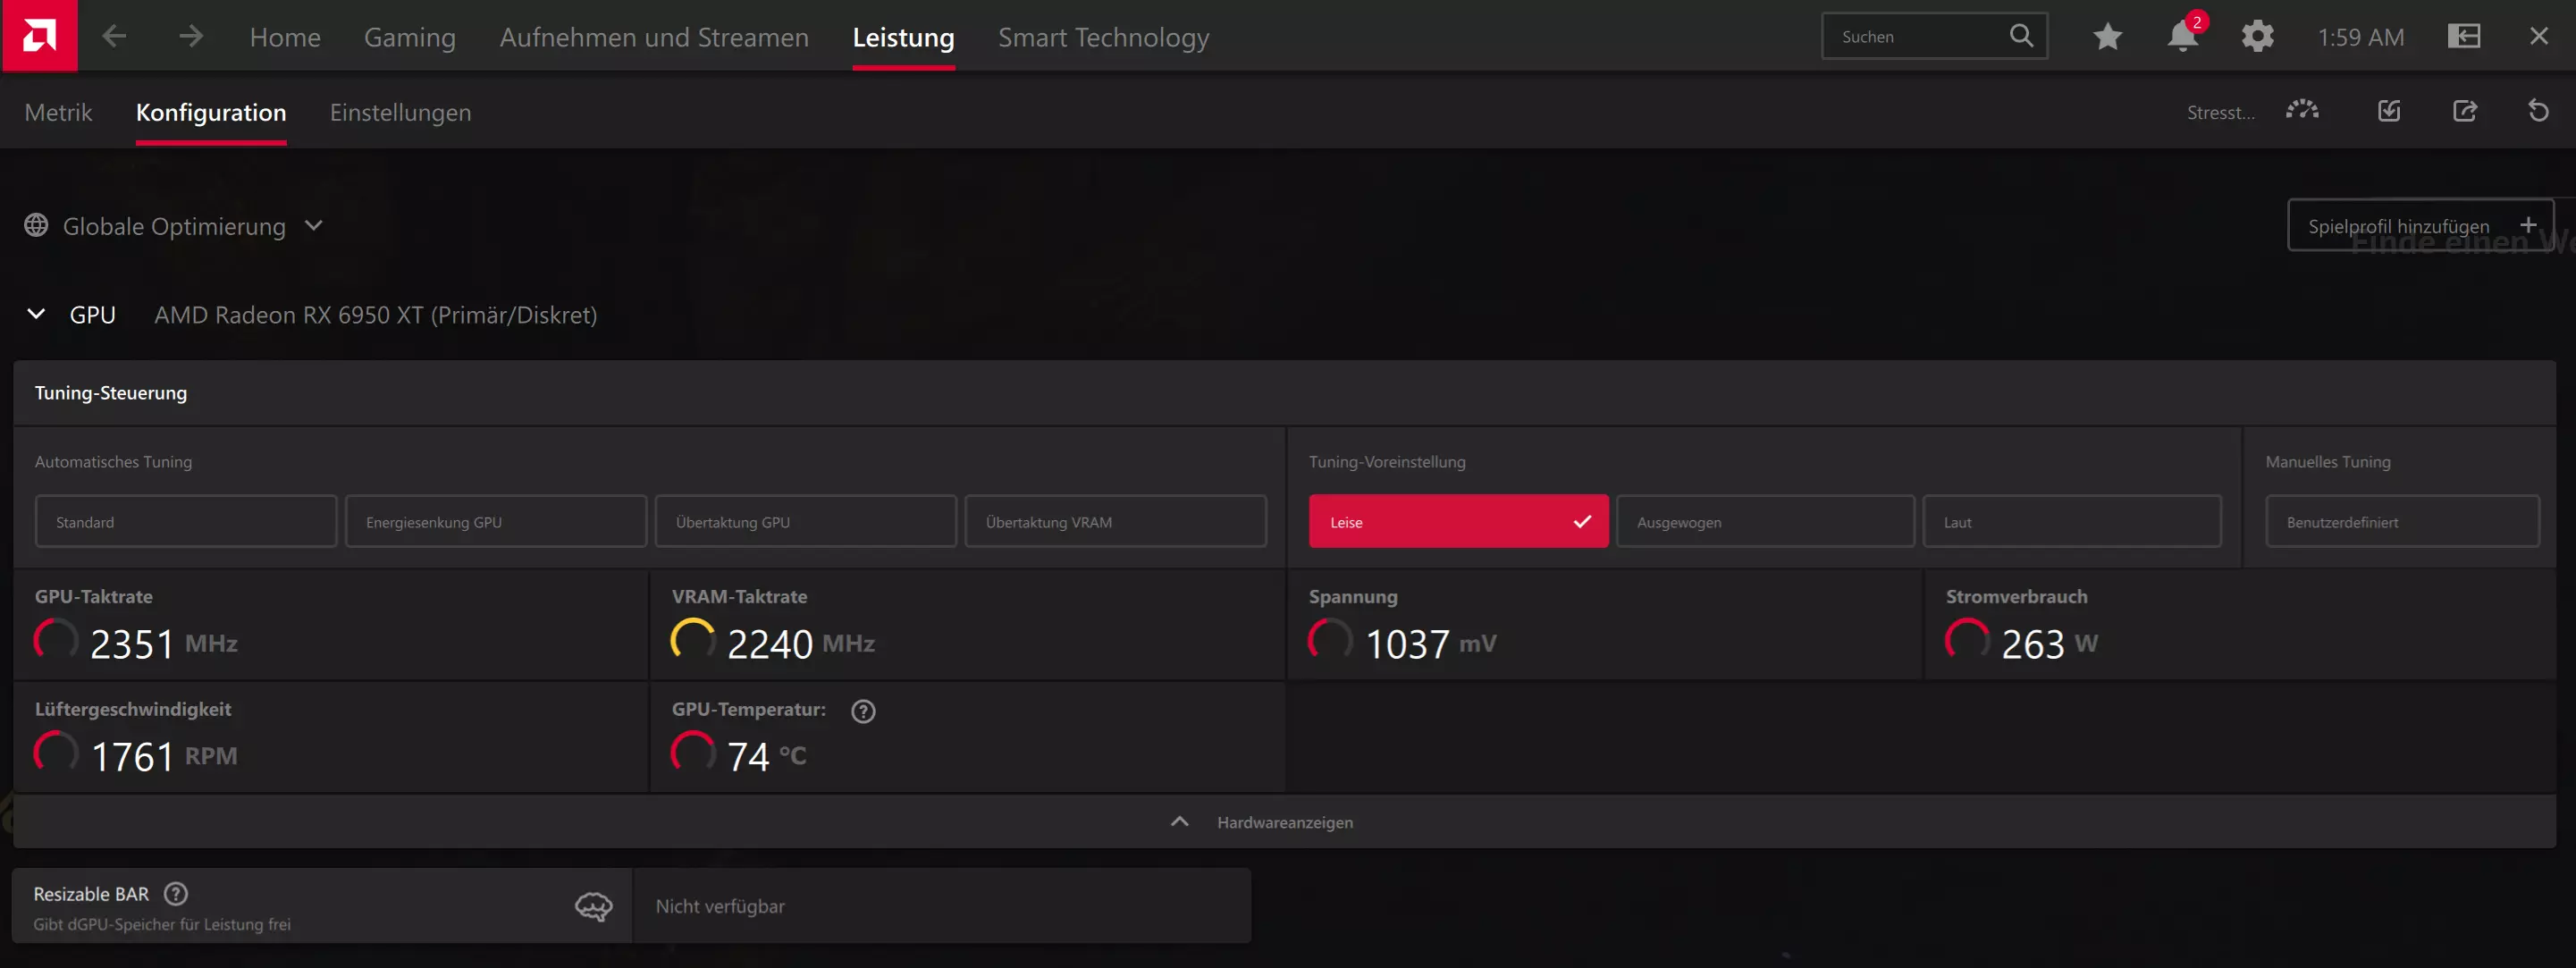Select Benutzerdefiniert manual tuning
The width and height of the screenshot is (2576, 968).
(2402, 522)
